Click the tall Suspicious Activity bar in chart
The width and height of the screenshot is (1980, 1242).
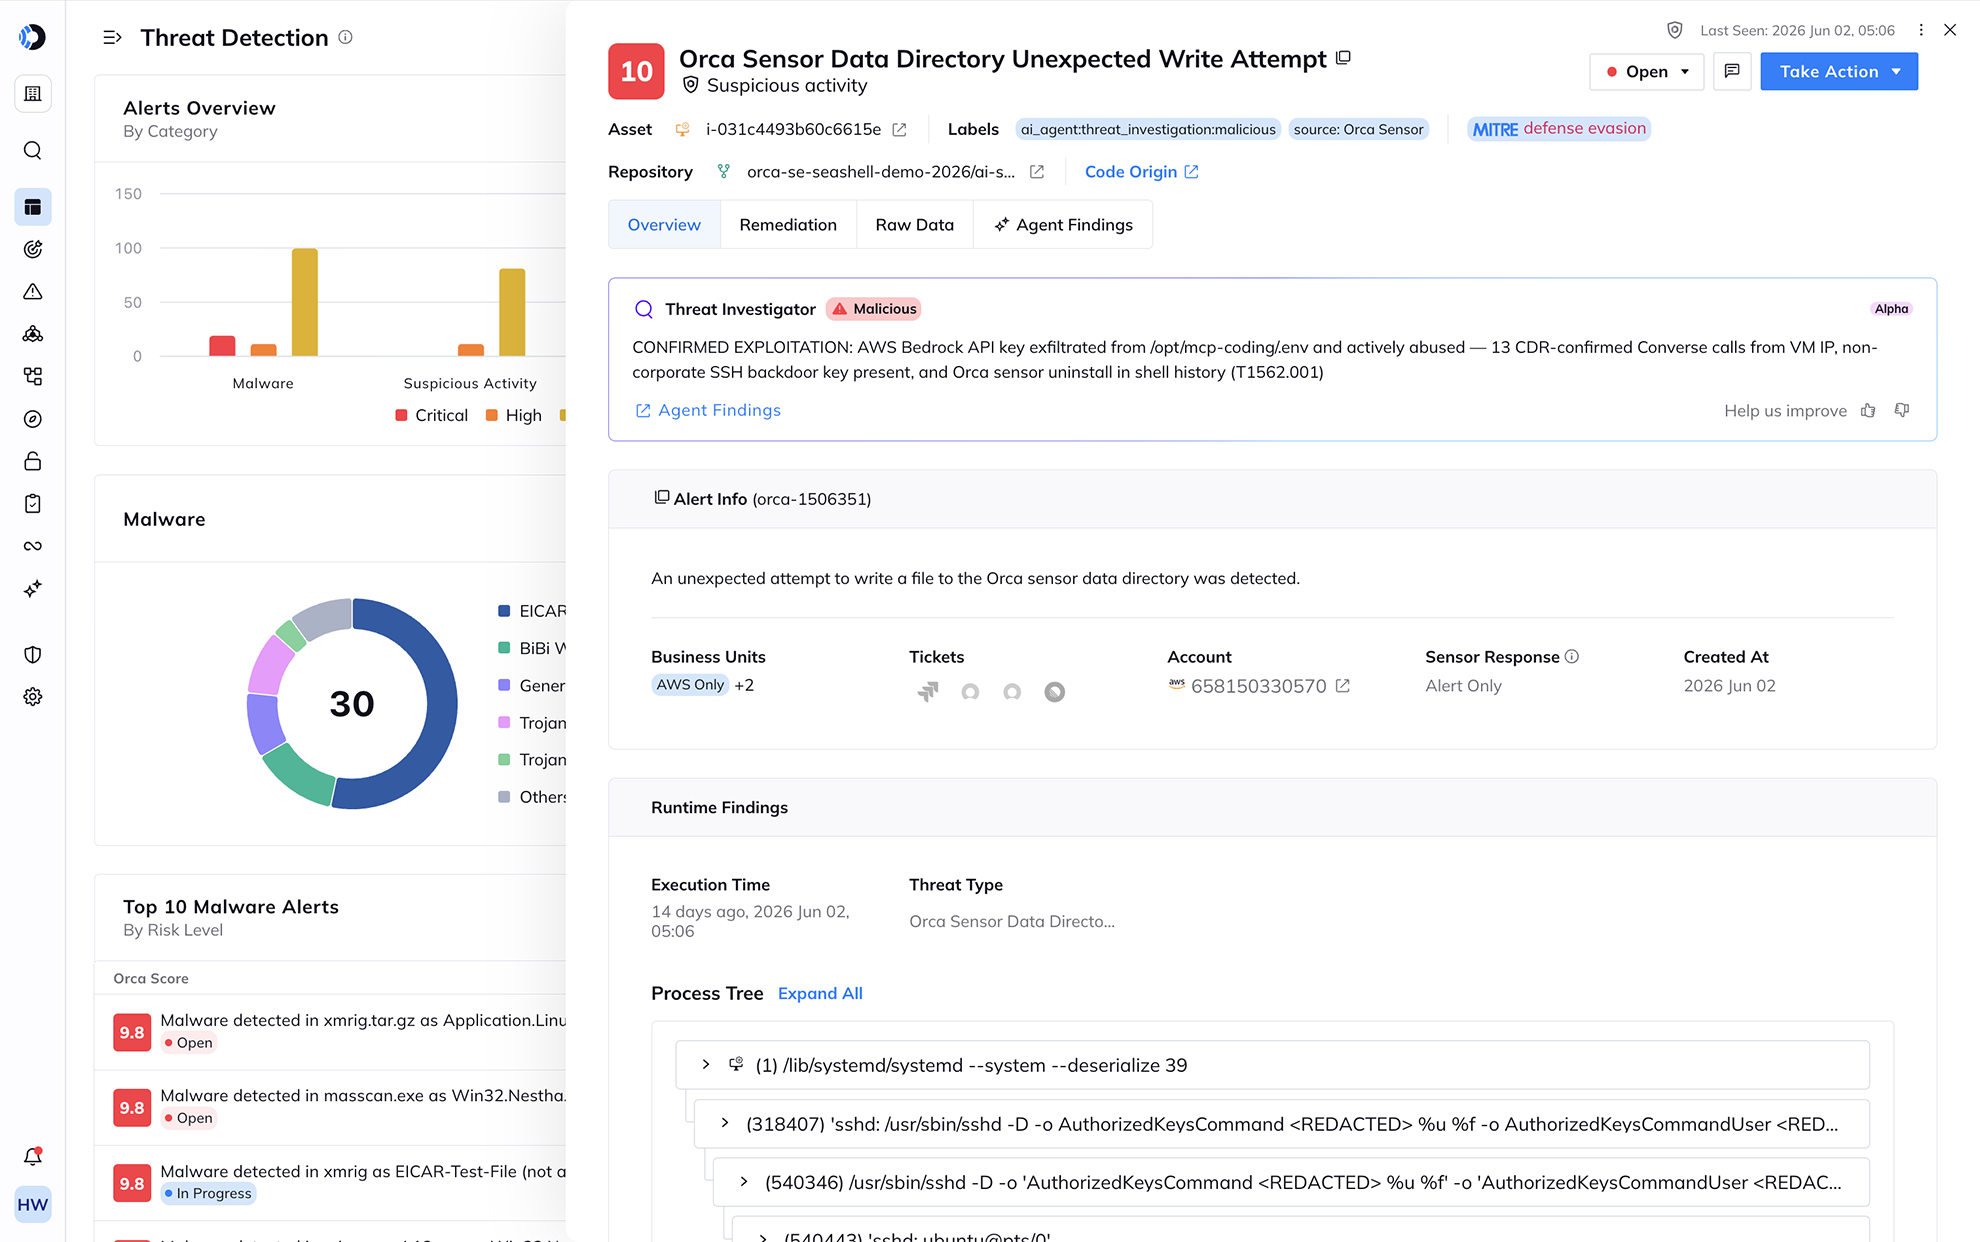pyautogui.click(x=512, y=312)
